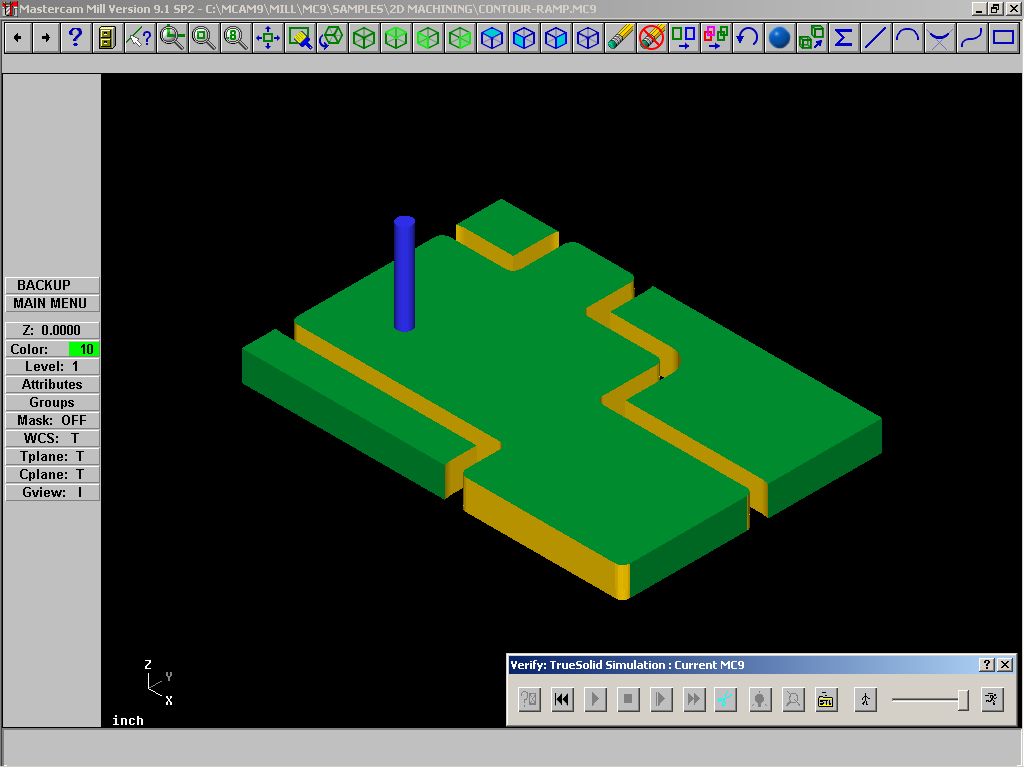Click the WCS: T setting
This screenshot has height=768, width=1024.
point(52,438)
